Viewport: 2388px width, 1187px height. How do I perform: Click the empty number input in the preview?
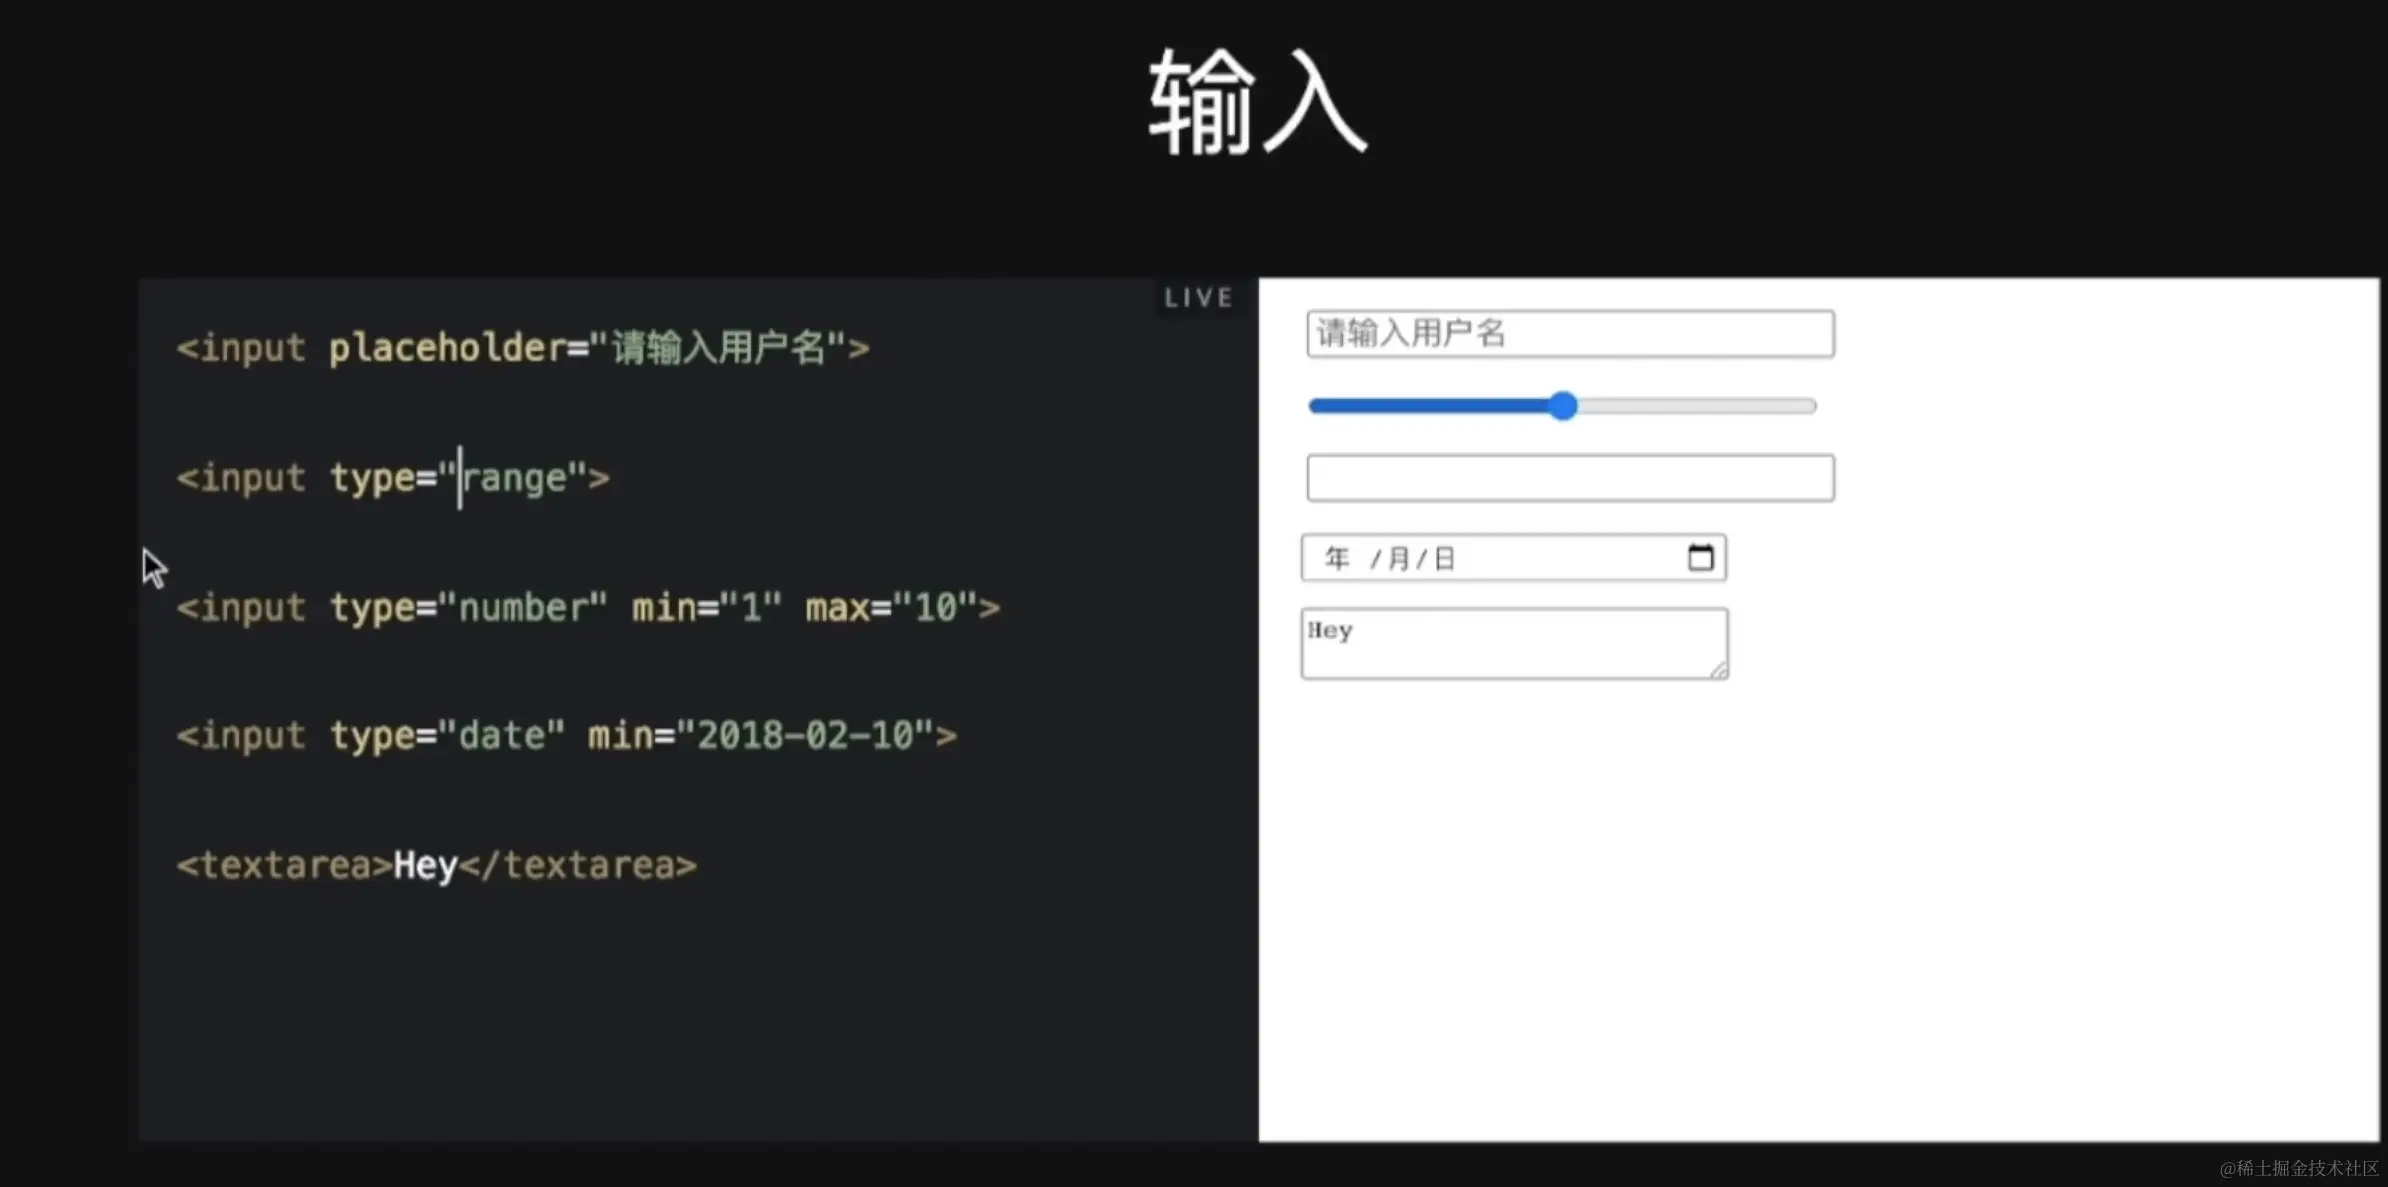coord(1568,478)
